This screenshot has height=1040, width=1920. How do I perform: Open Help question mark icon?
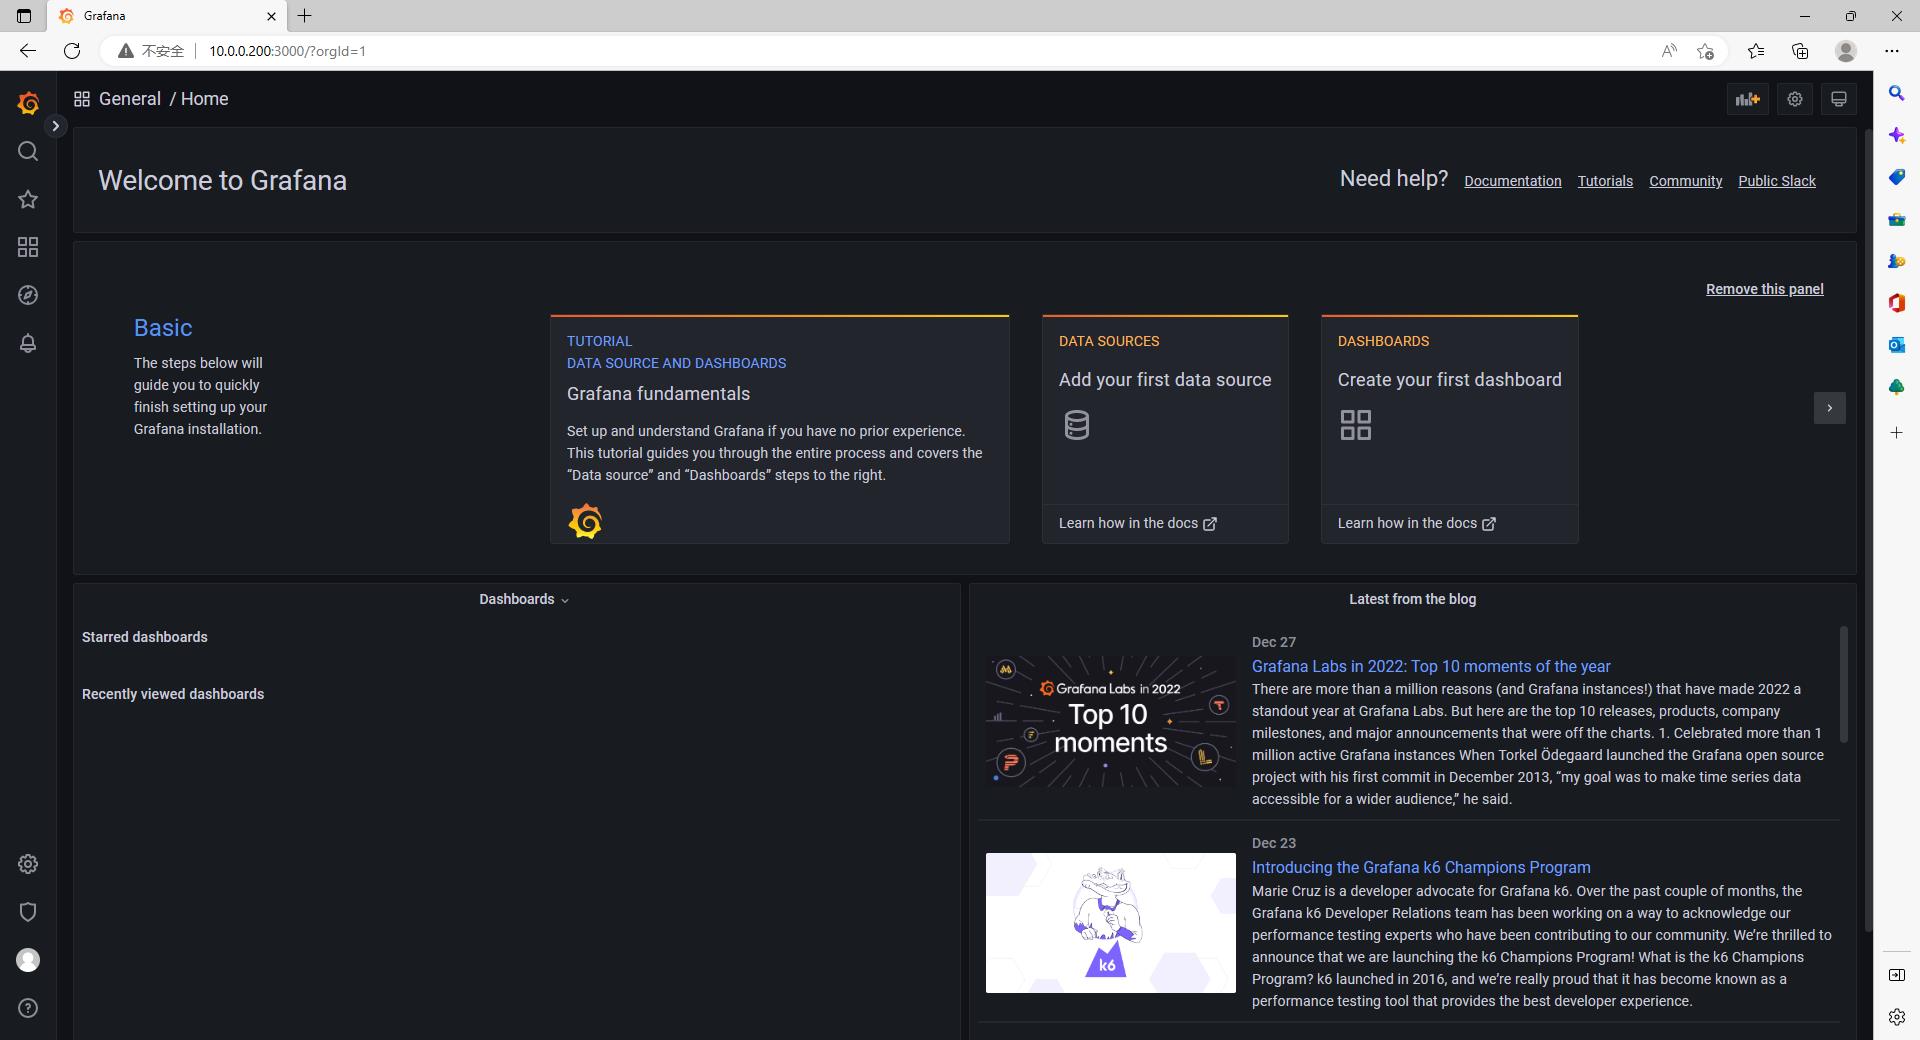tap(28, 1008)
